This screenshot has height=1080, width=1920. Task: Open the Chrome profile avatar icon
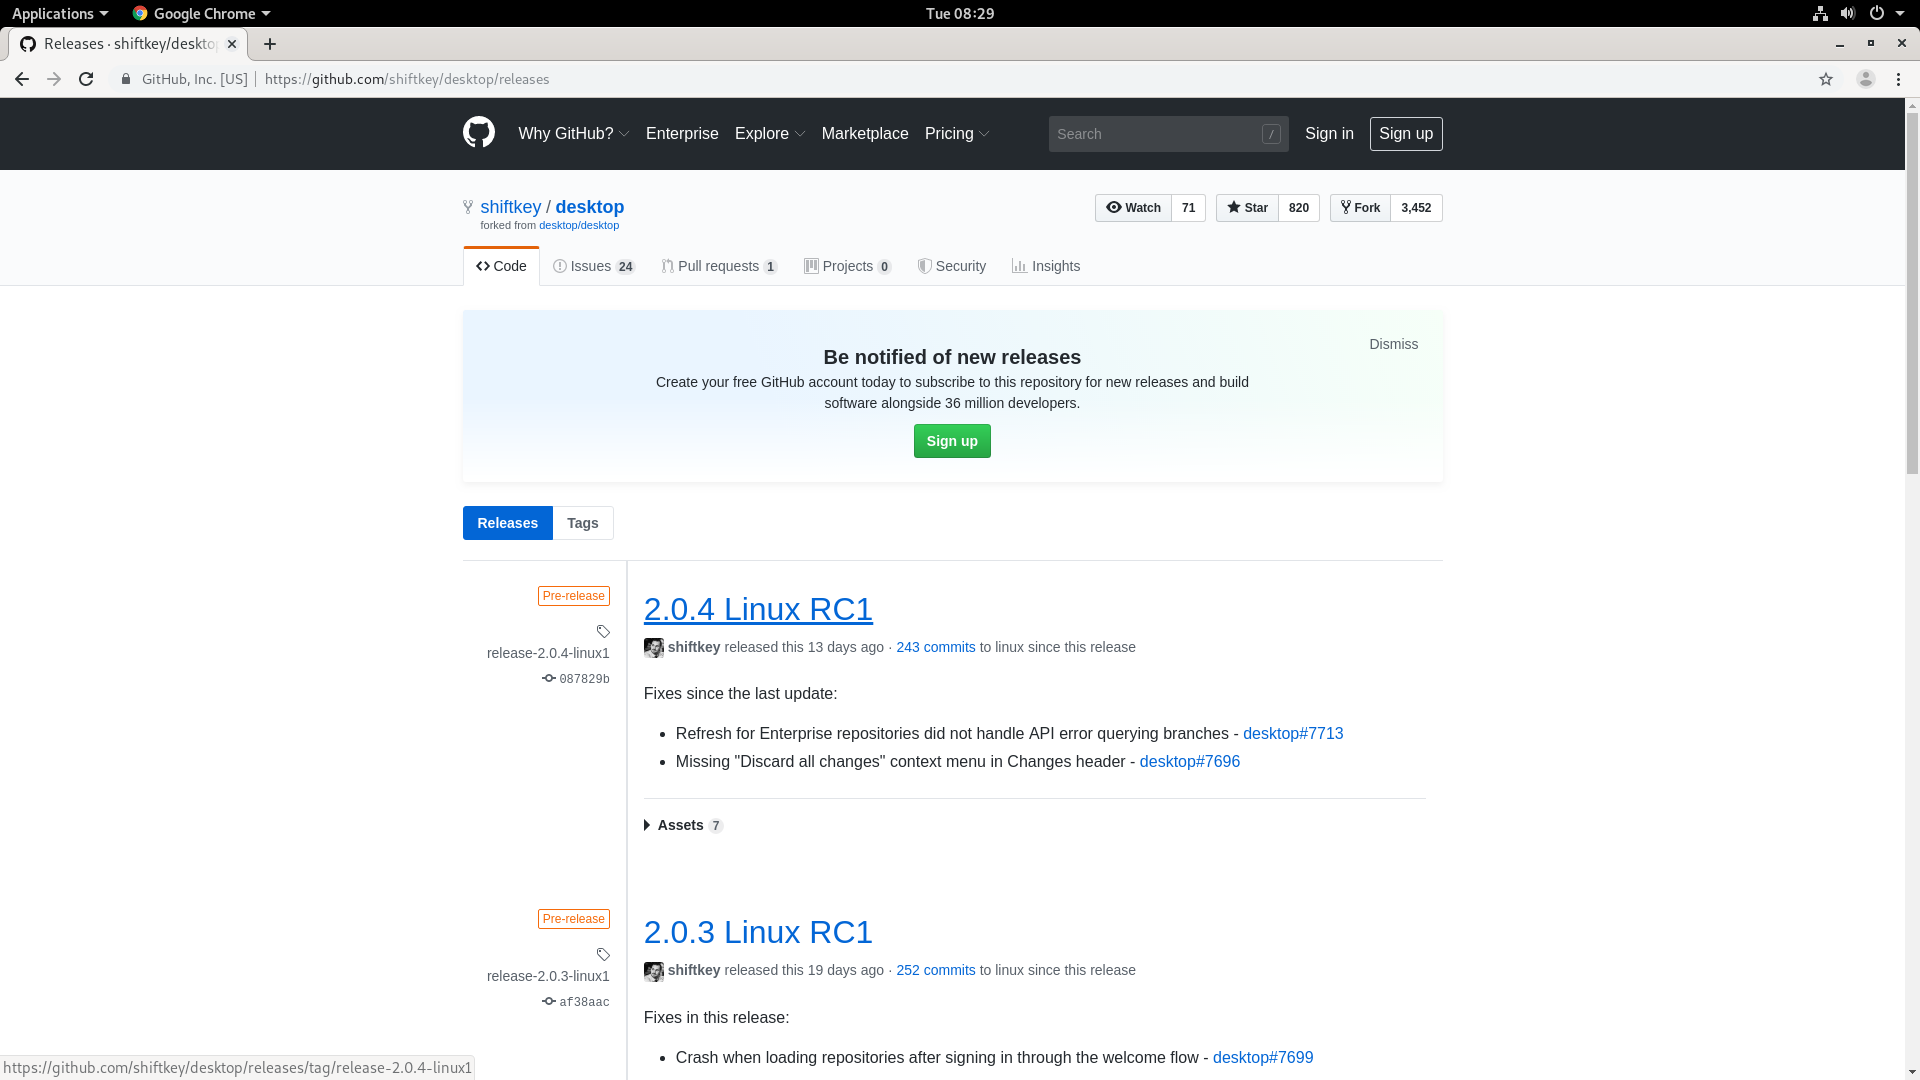[1865, 79]
